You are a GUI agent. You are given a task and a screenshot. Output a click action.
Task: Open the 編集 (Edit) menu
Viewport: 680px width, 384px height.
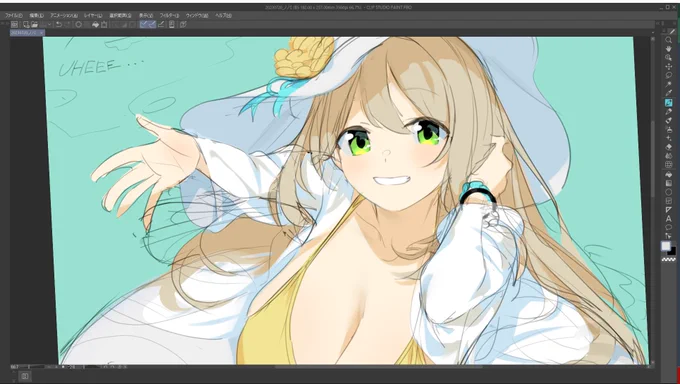[36, 16]
